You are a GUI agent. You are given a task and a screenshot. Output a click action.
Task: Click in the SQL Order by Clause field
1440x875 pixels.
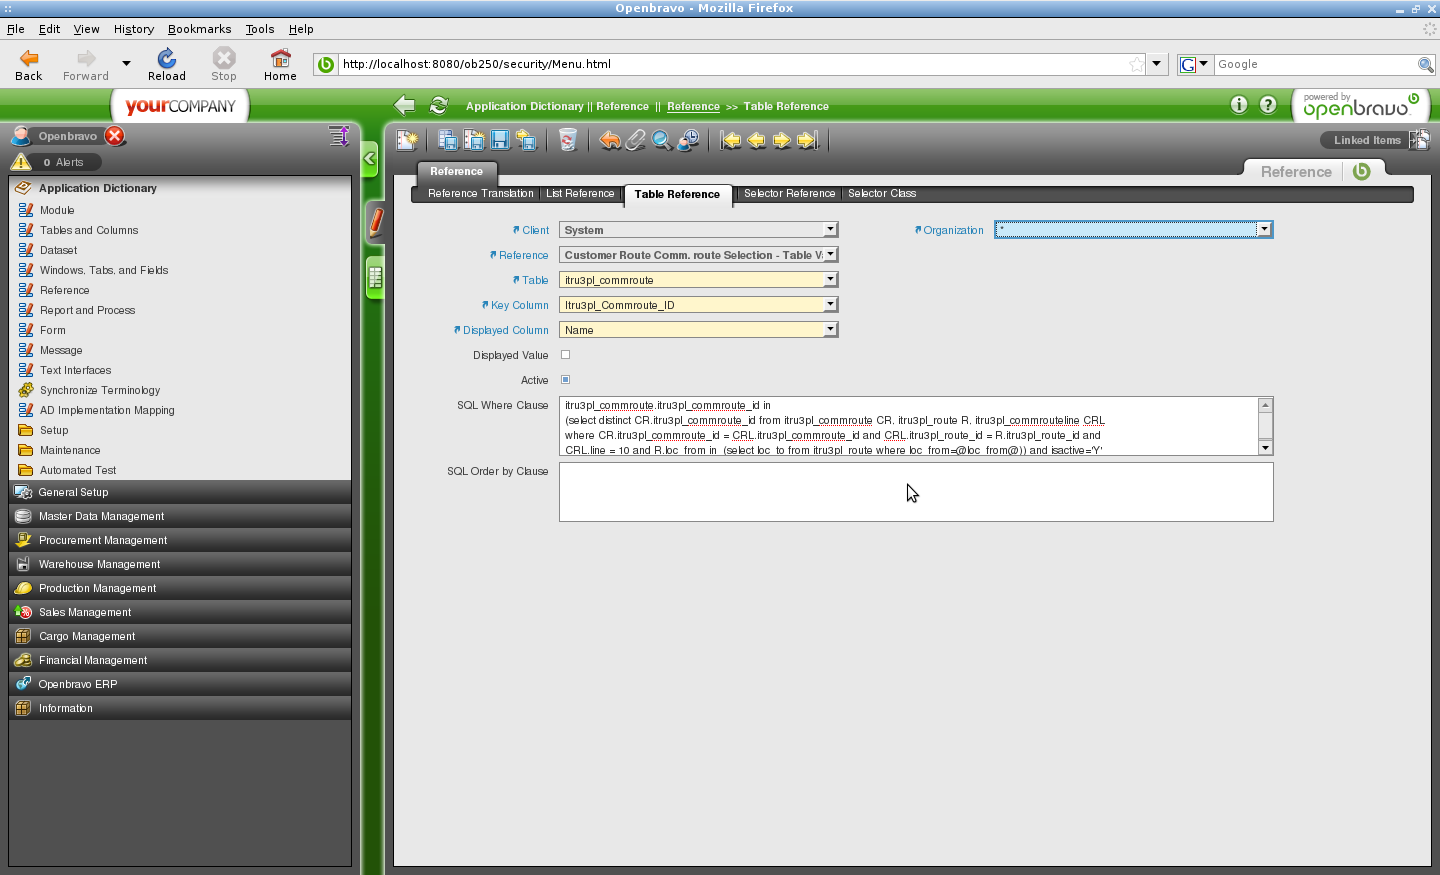click(x=915, y=492)
